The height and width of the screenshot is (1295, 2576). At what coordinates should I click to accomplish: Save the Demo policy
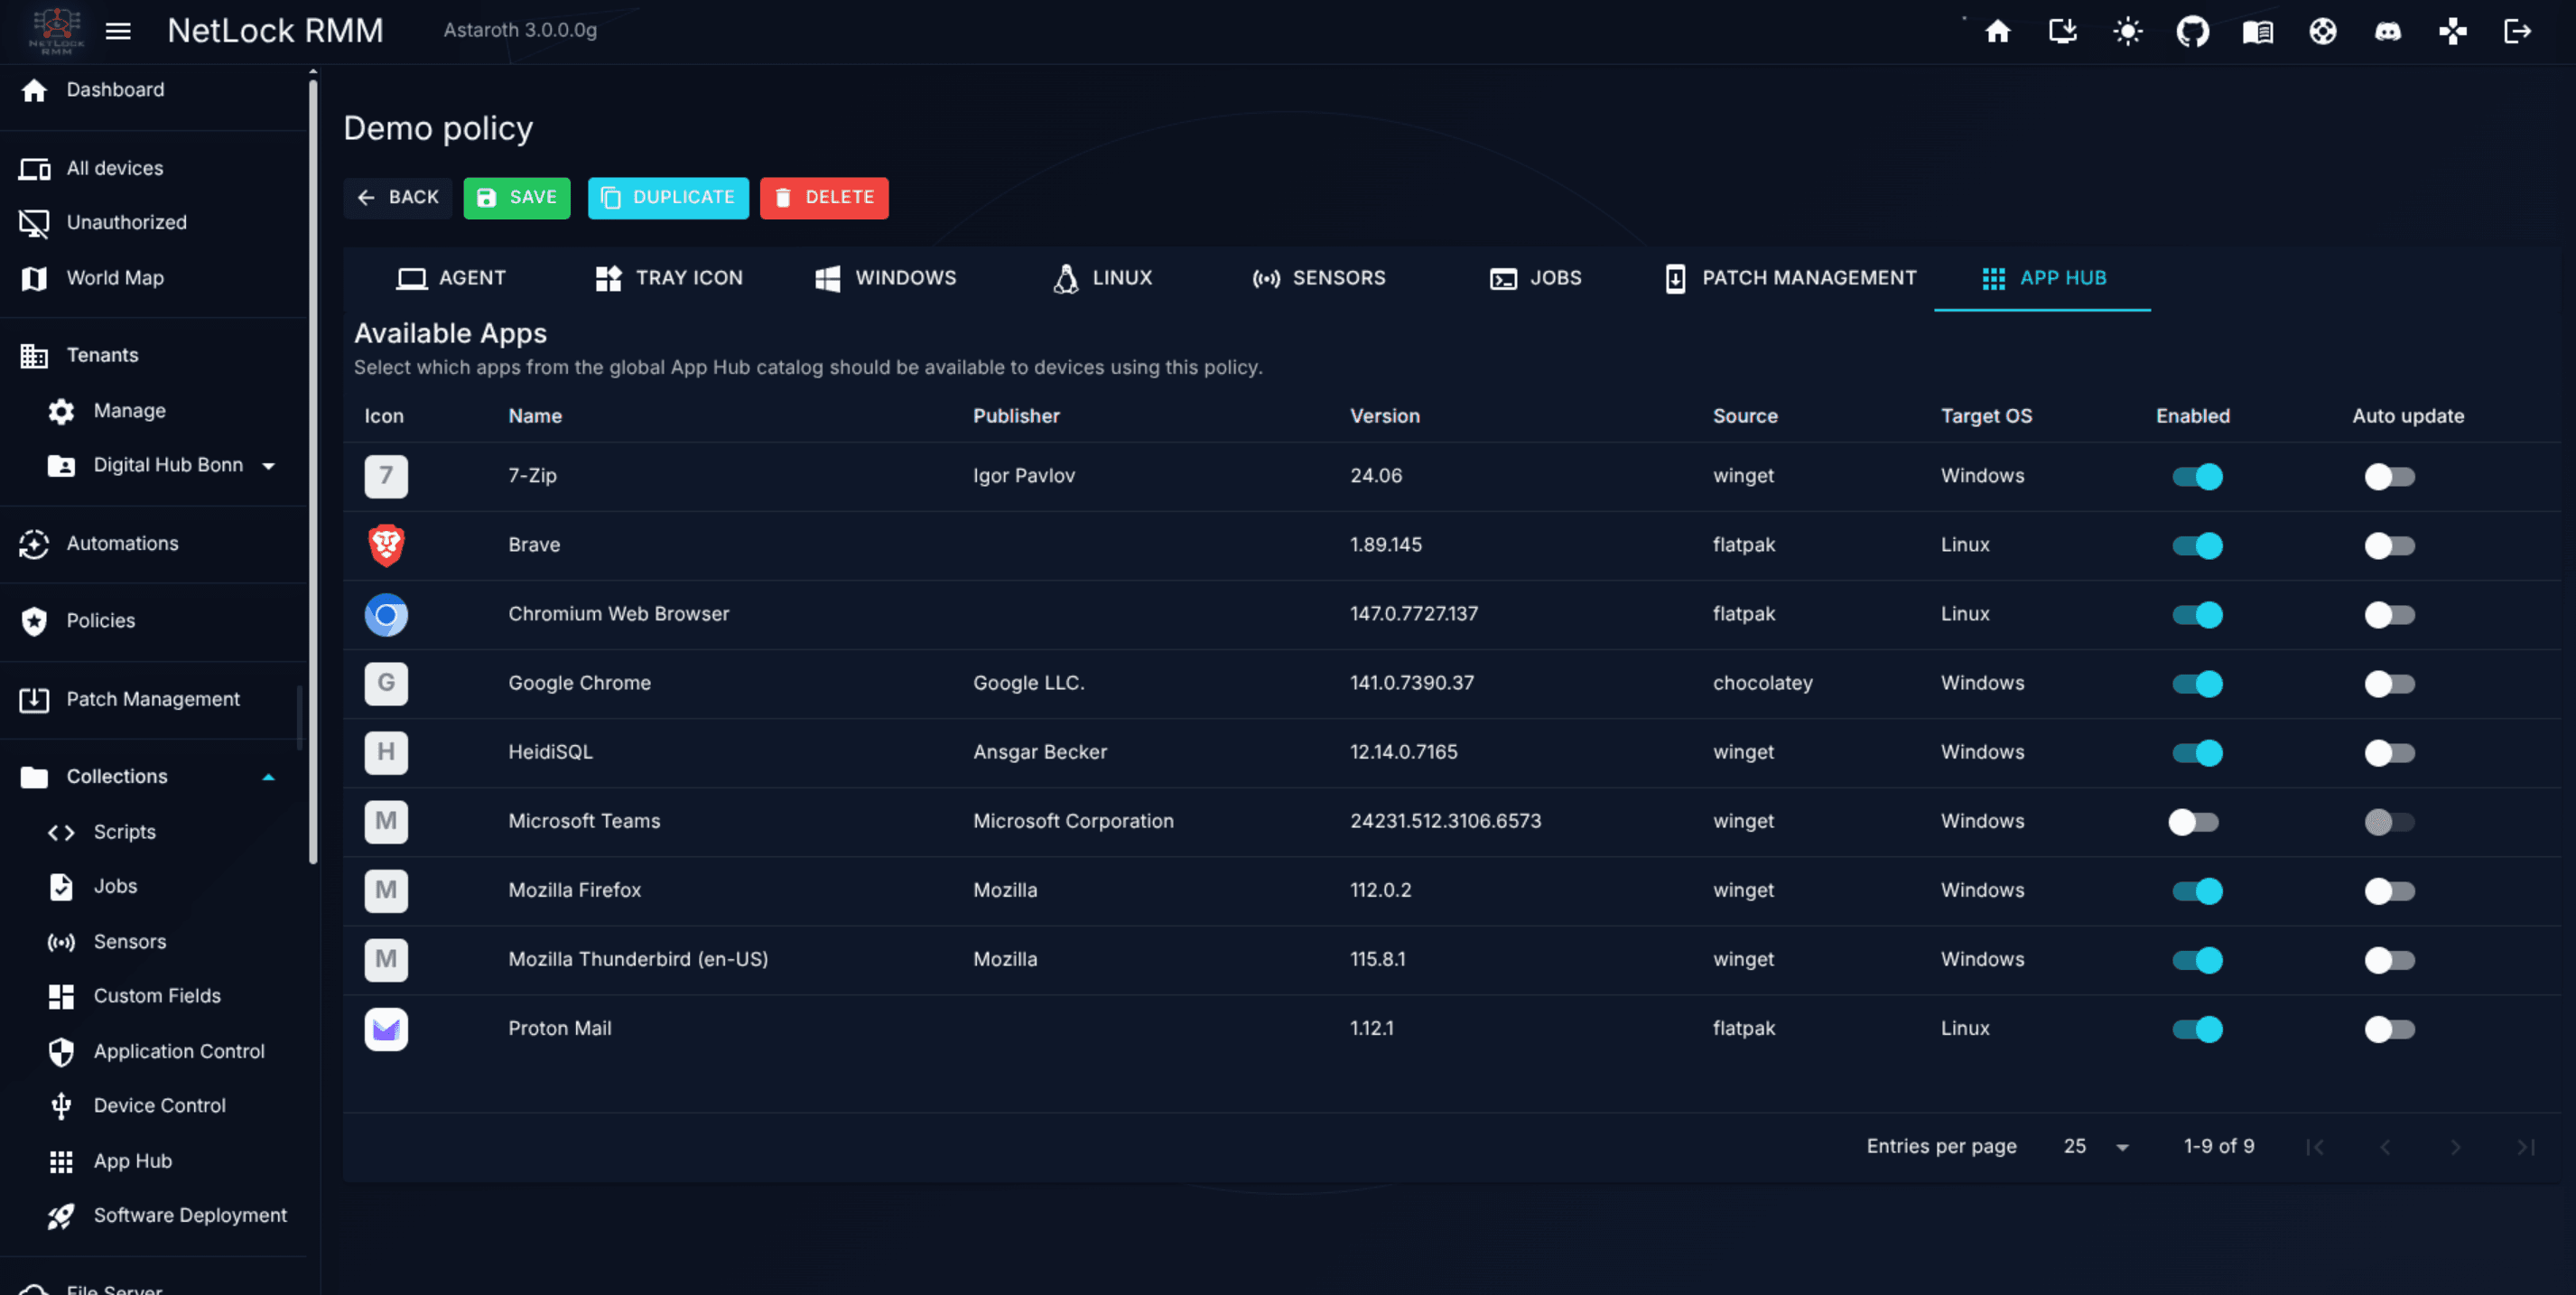coord(517,198)
